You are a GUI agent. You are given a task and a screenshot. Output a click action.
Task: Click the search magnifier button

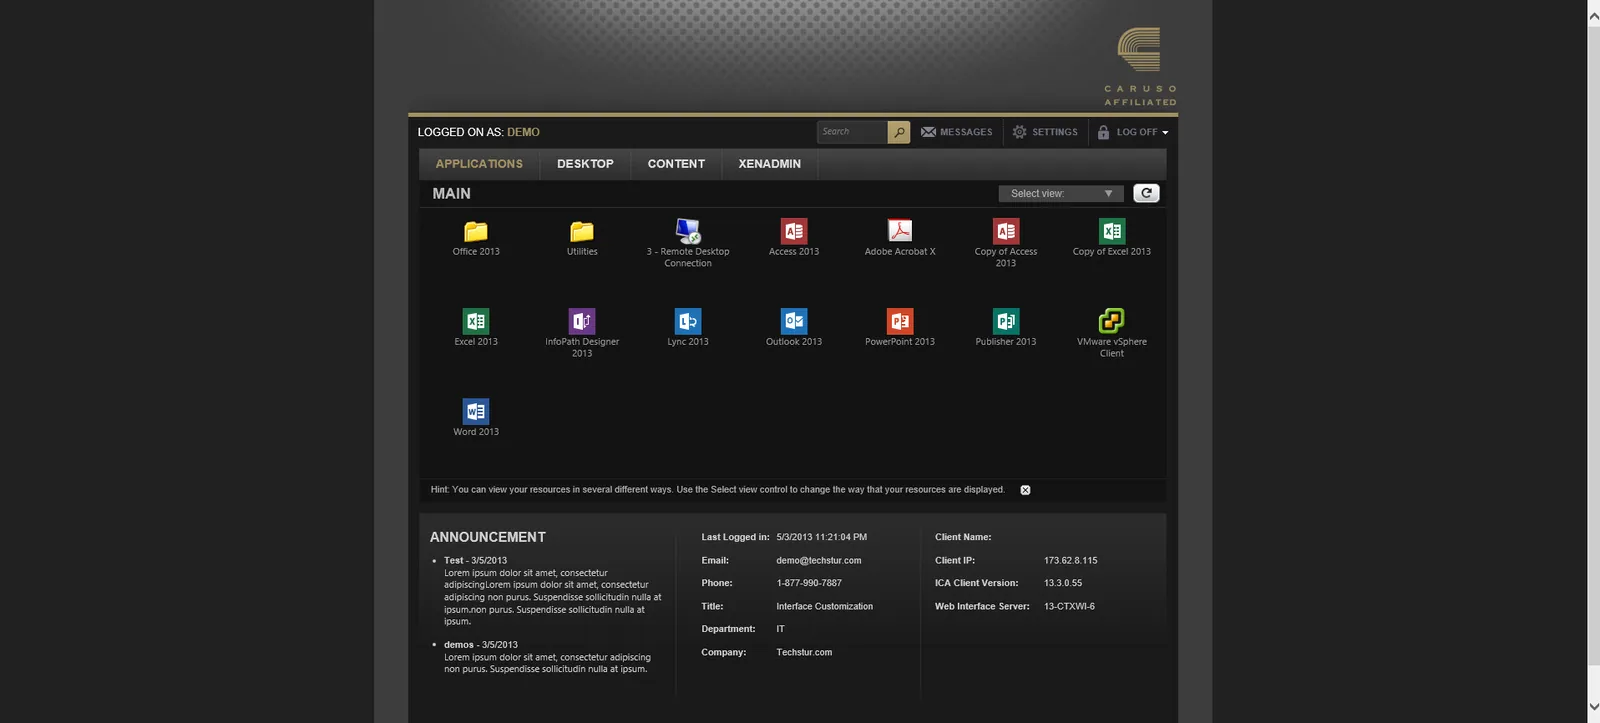pyautogui.click(x=899, y=132)
